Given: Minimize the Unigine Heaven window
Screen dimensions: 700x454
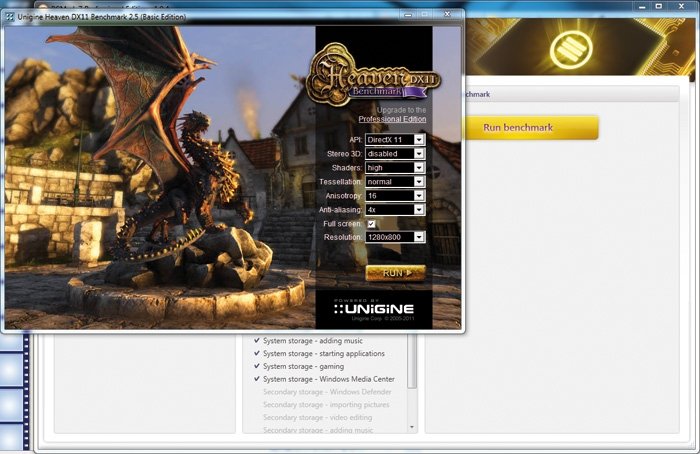Looking at the screenshot, I should point(408,15).
